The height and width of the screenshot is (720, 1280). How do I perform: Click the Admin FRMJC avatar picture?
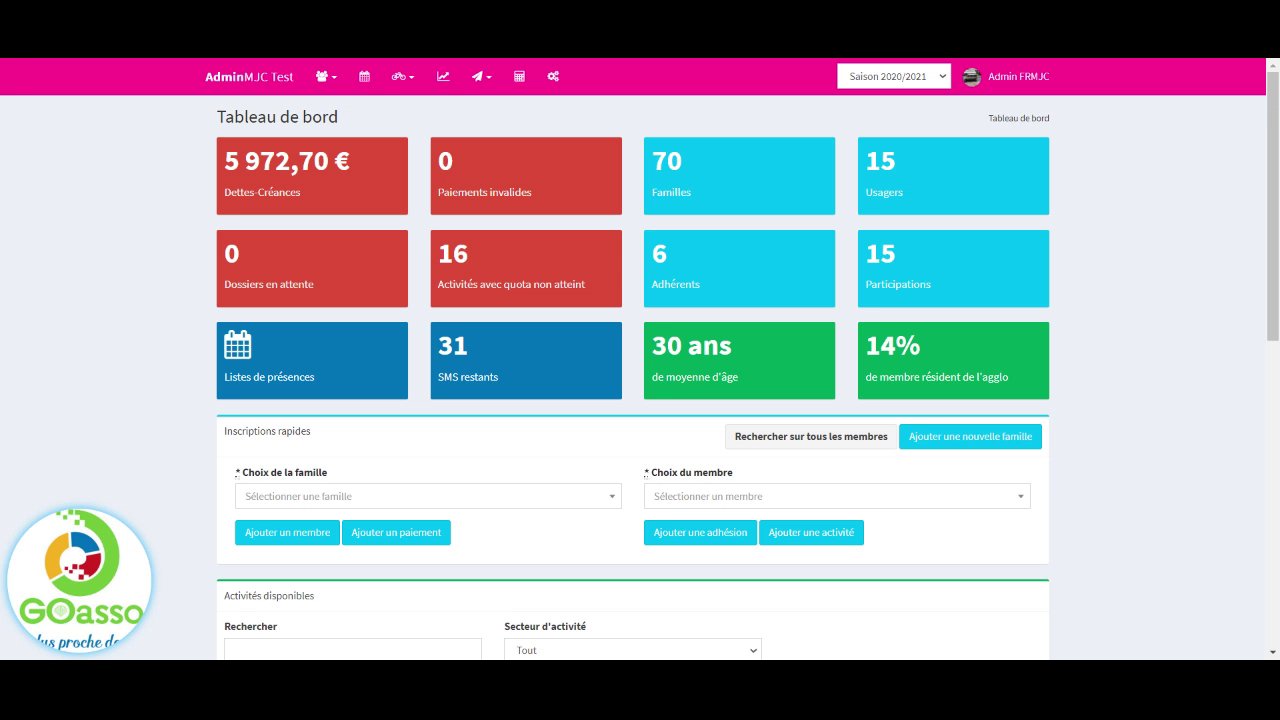coord(972,77)
